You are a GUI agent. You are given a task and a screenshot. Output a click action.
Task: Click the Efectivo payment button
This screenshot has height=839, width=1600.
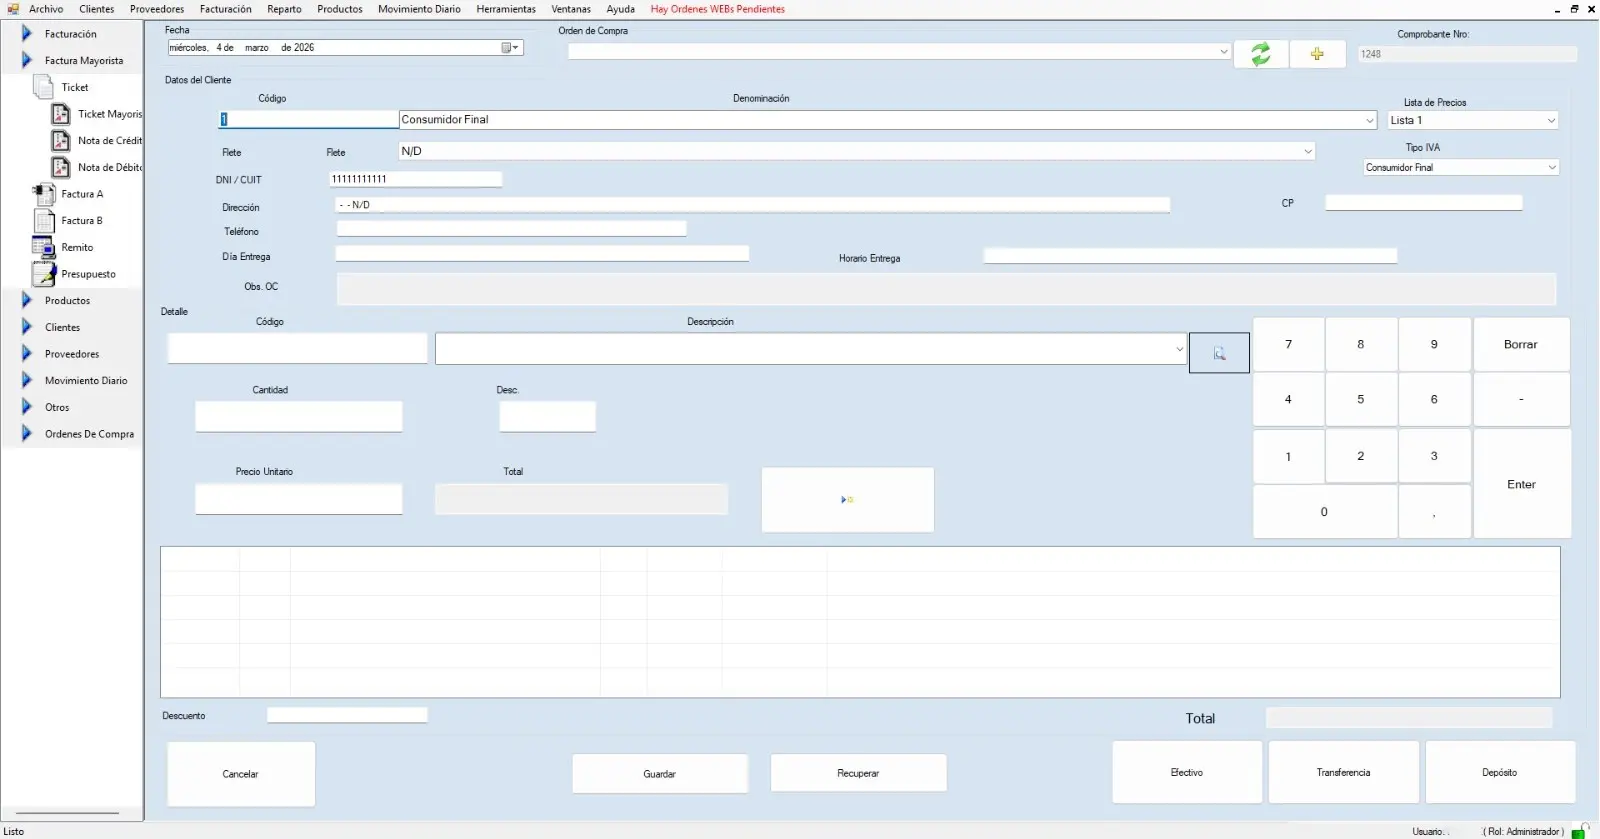(1186, 772)
